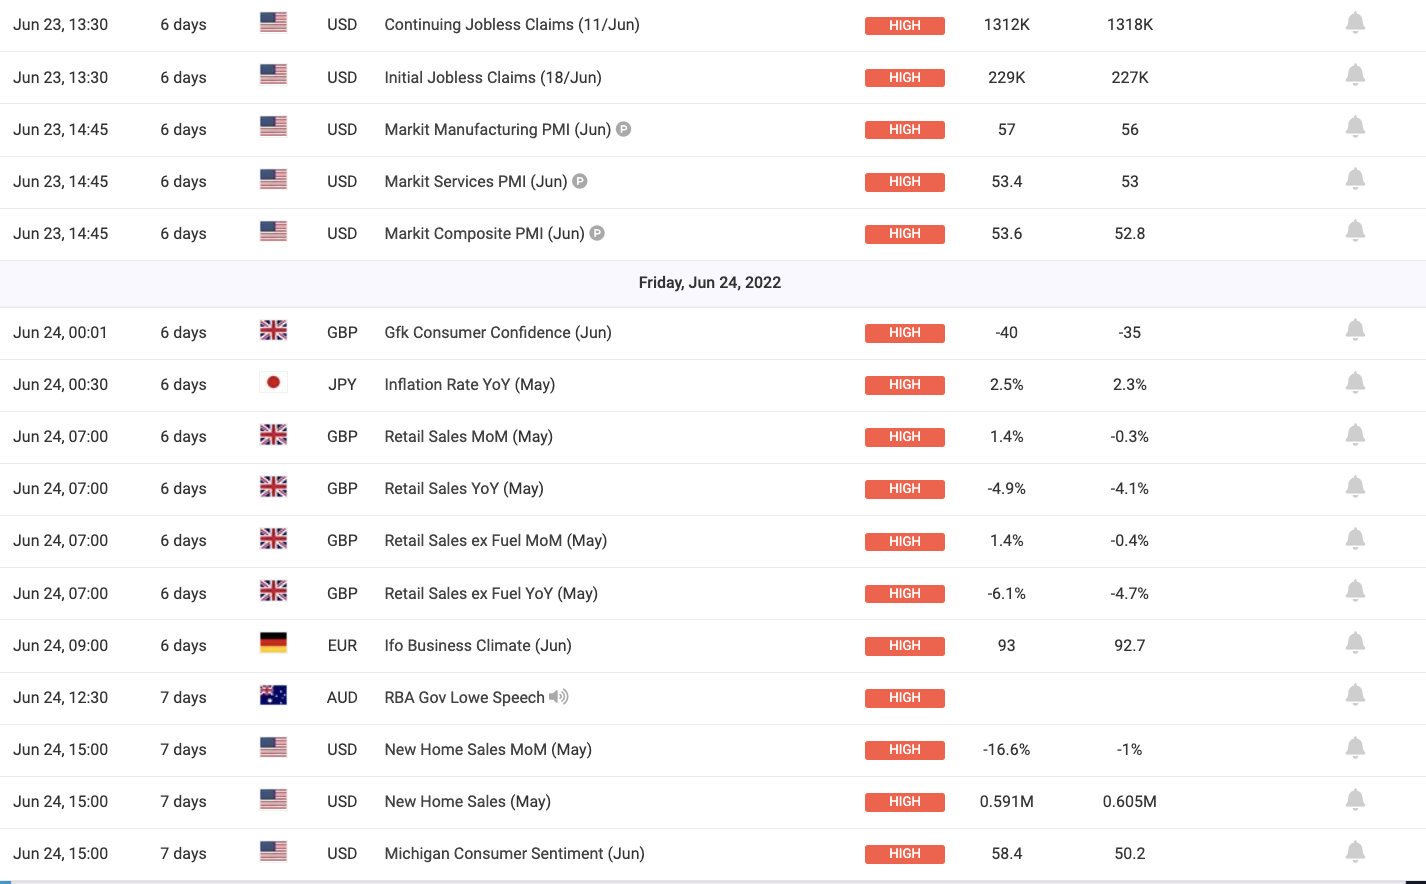Click the P badge after Markit Composite PMI
Image resolution: width=1426 pixels, height=884 pixels.
click(x=597, y=233)
